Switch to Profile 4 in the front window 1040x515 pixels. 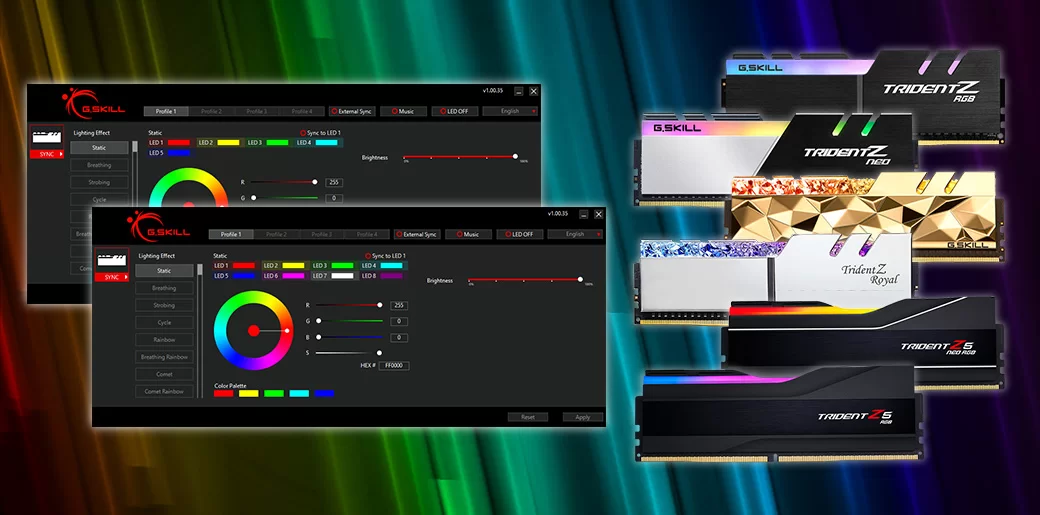[367, 234]
